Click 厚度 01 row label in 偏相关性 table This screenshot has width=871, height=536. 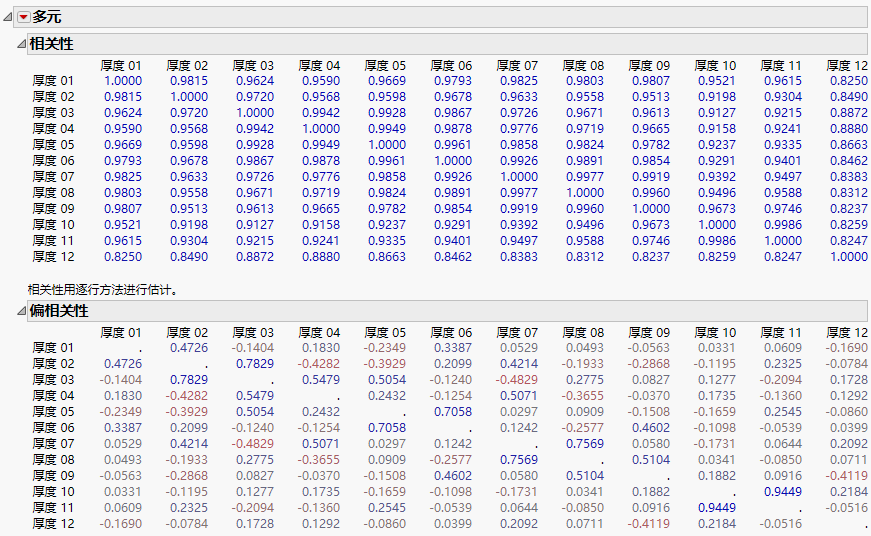53,348
